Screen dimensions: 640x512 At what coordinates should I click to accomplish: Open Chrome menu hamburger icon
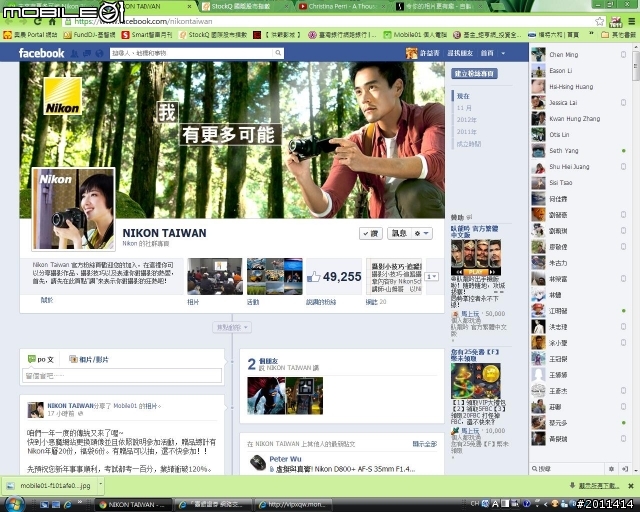point(631,21)
